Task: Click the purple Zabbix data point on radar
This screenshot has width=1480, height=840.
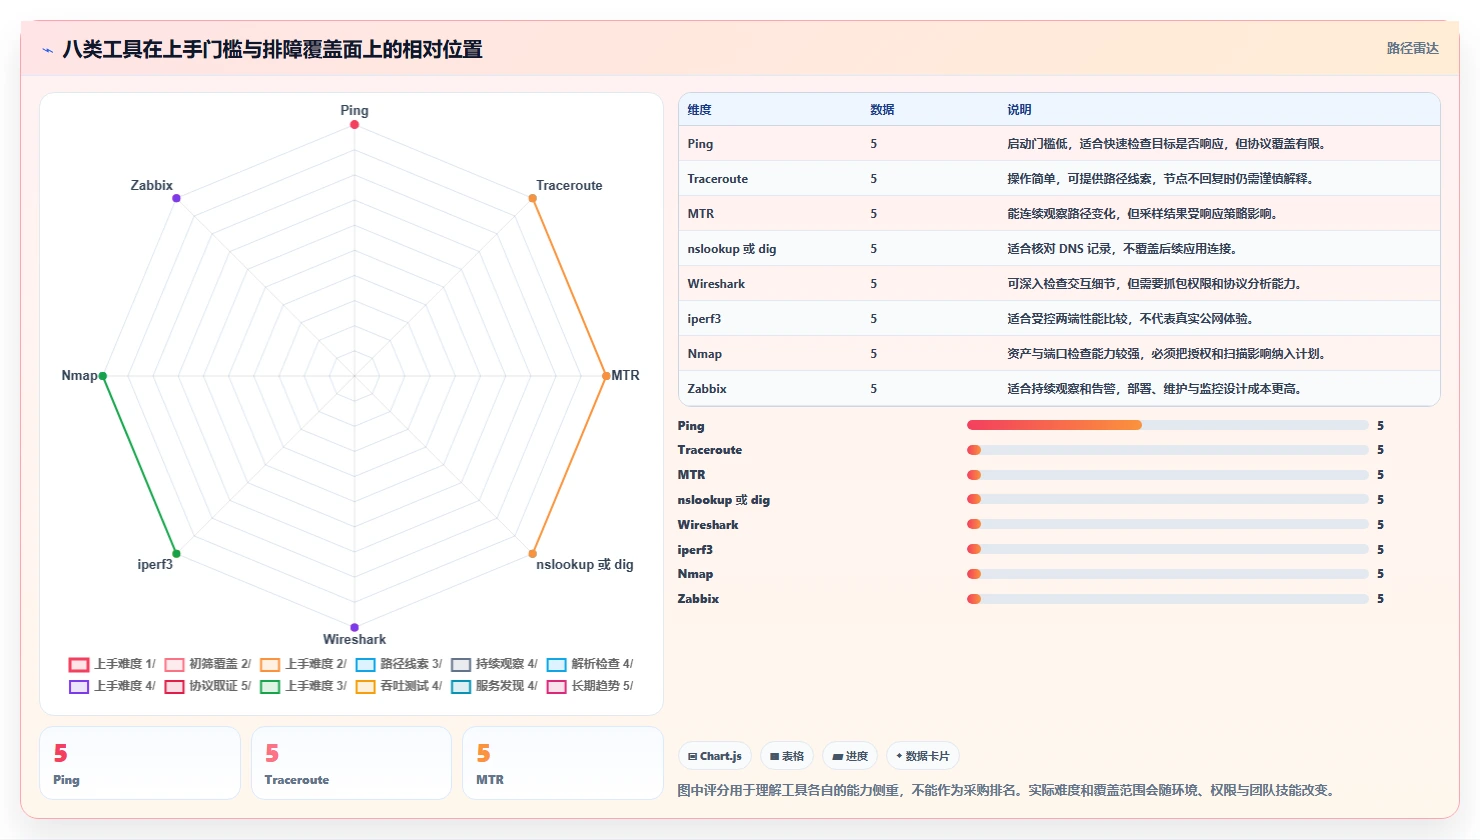Action: [176, 198]
